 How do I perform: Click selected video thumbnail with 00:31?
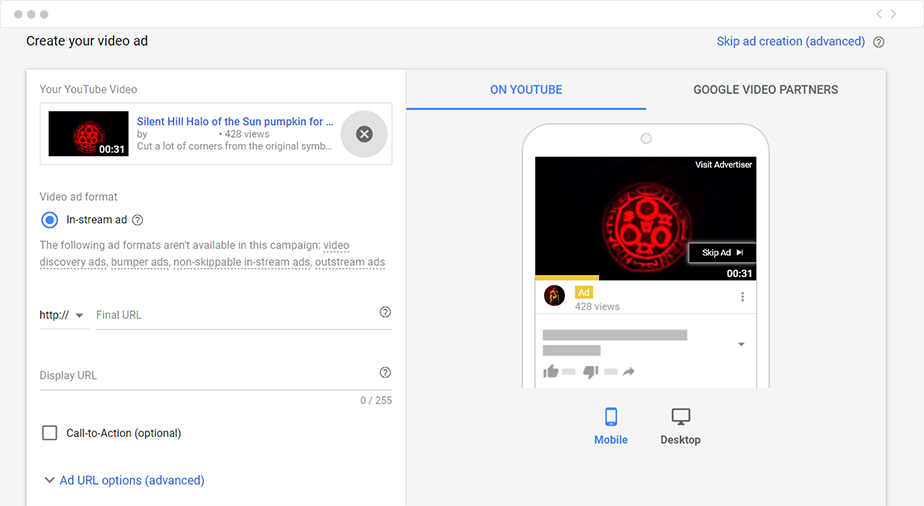[88, 134]
